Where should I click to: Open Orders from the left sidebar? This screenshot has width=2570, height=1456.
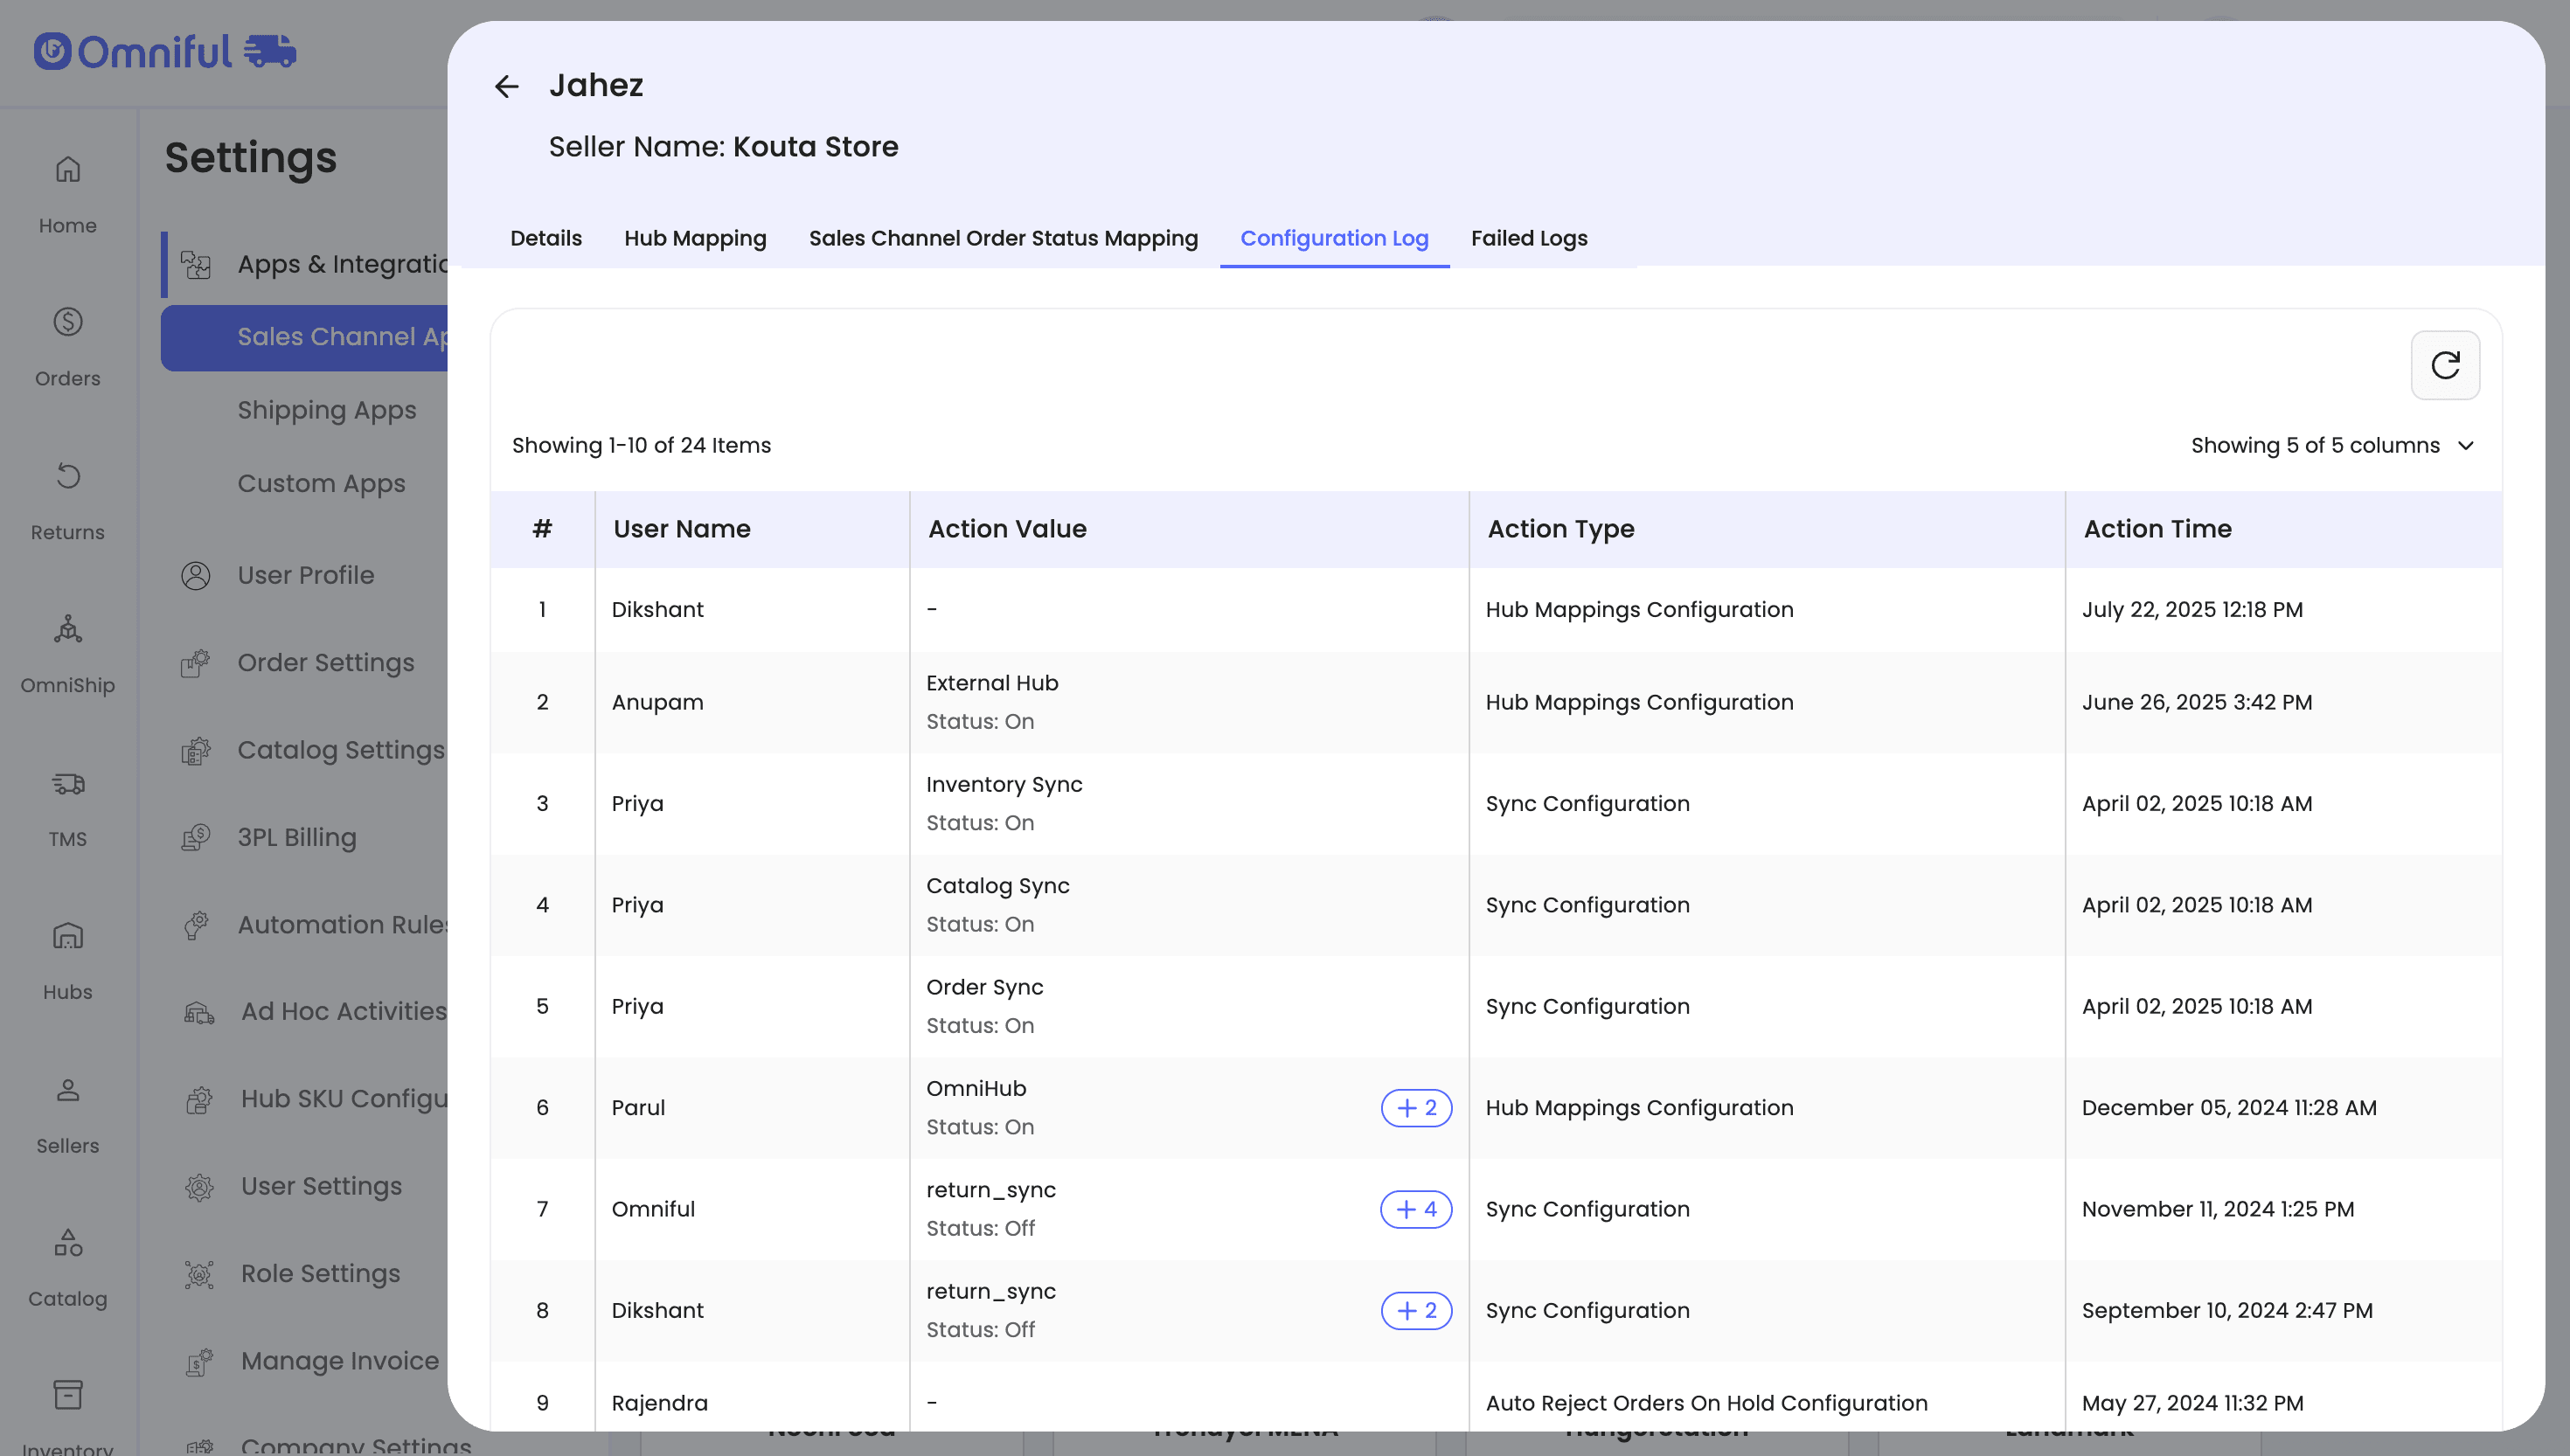coord(68,346)
